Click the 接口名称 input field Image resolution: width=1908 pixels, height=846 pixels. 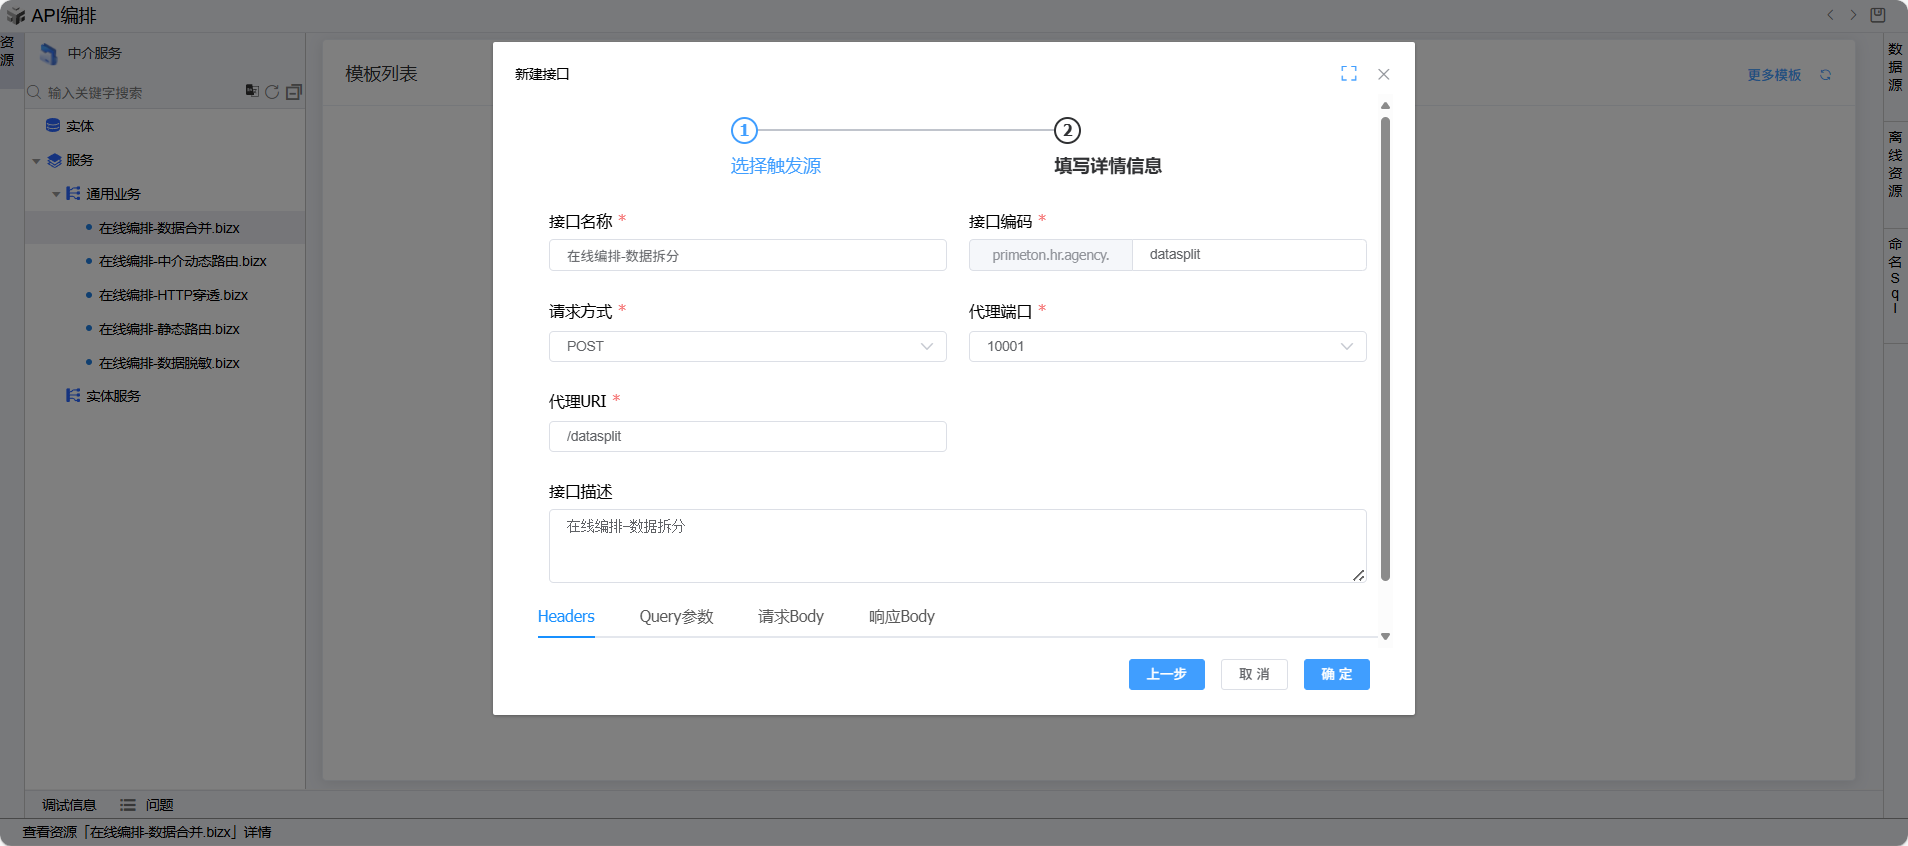[747, 256]
